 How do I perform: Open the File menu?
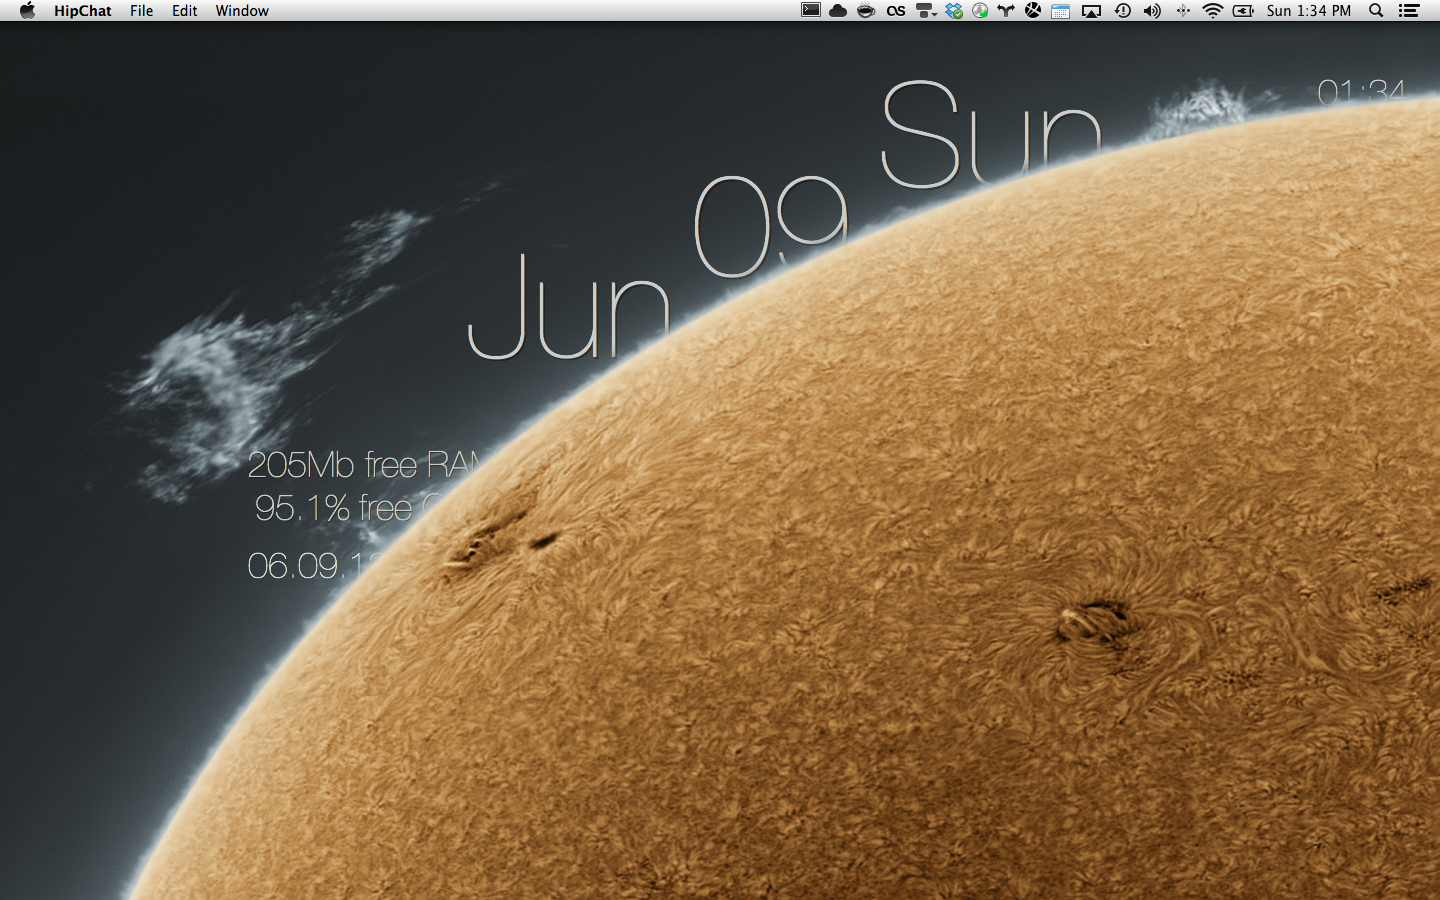click(142, 11)
